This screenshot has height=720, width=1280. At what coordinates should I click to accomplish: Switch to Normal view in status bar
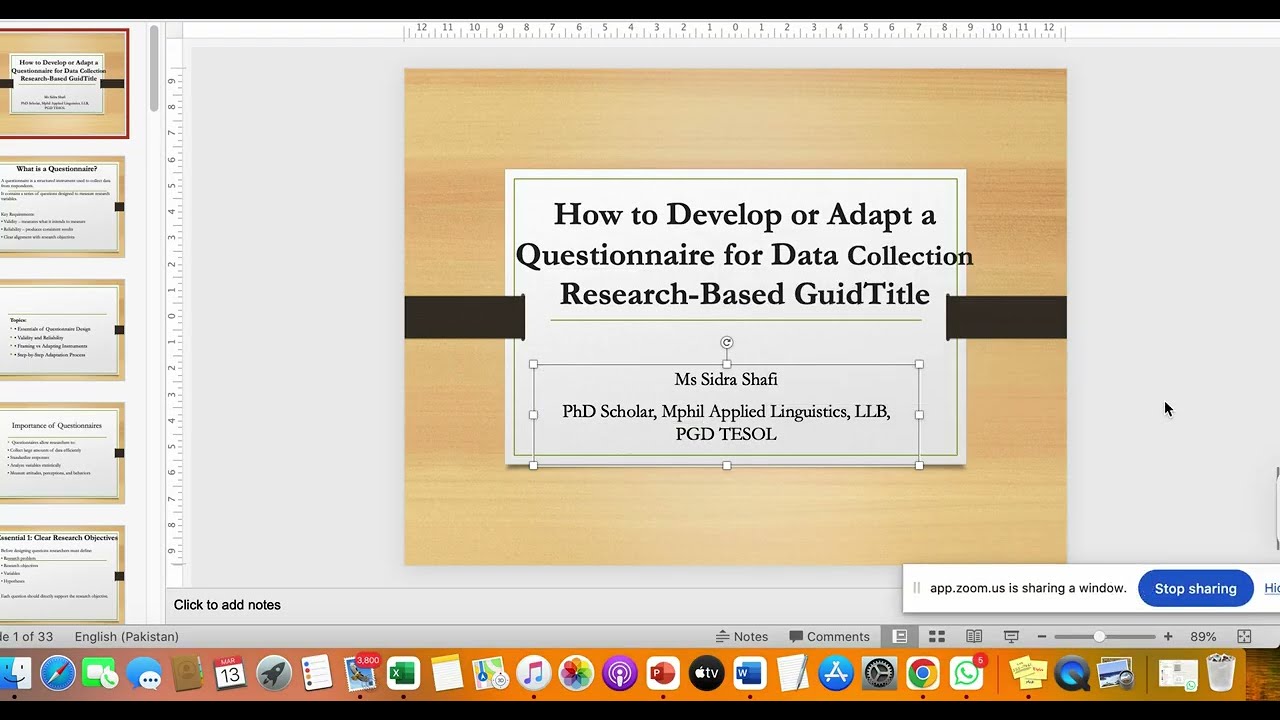click(900, 636)
